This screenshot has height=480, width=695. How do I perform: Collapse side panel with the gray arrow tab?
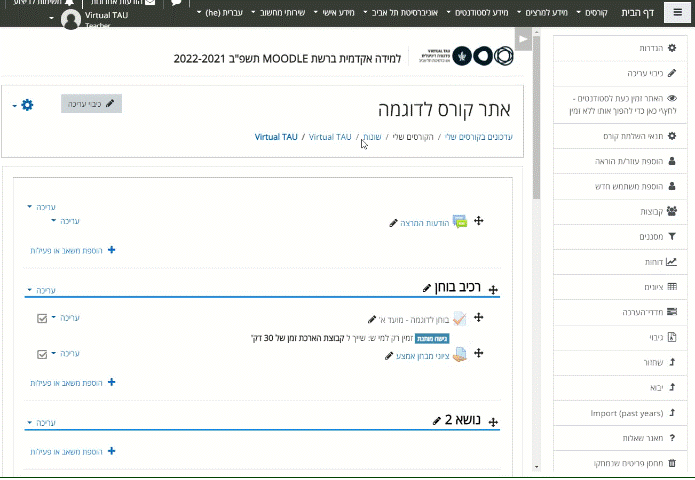pos(523,39)
